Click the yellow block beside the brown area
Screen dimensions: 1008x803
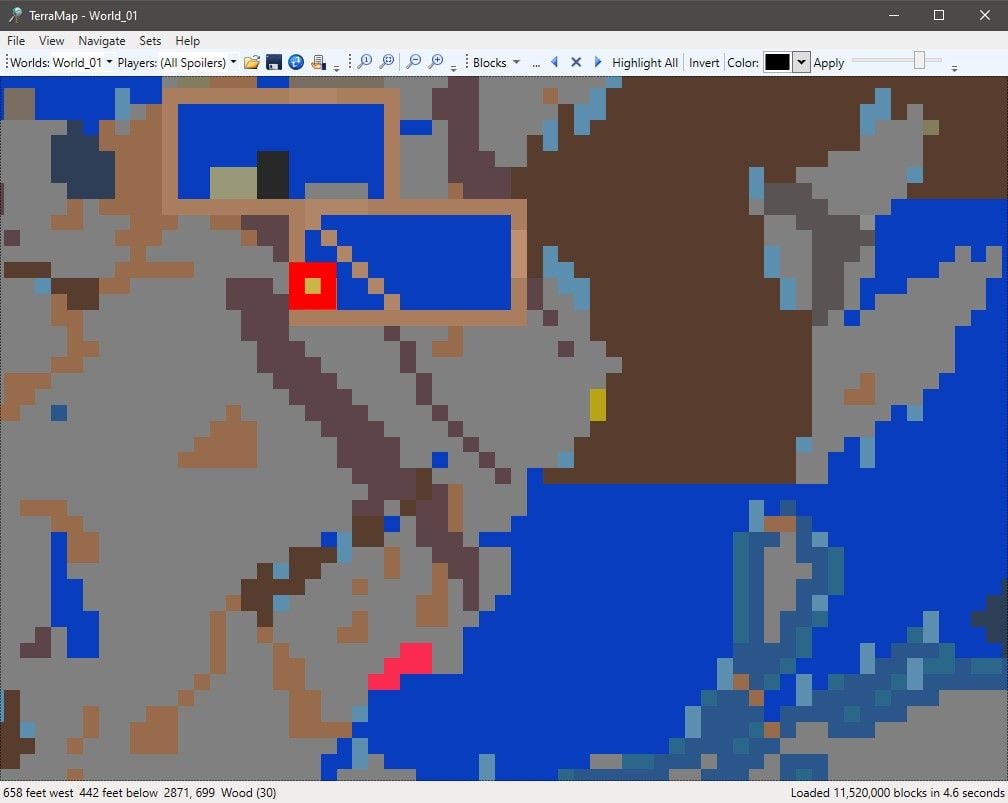pyautogui.click(x=598, y=405)
